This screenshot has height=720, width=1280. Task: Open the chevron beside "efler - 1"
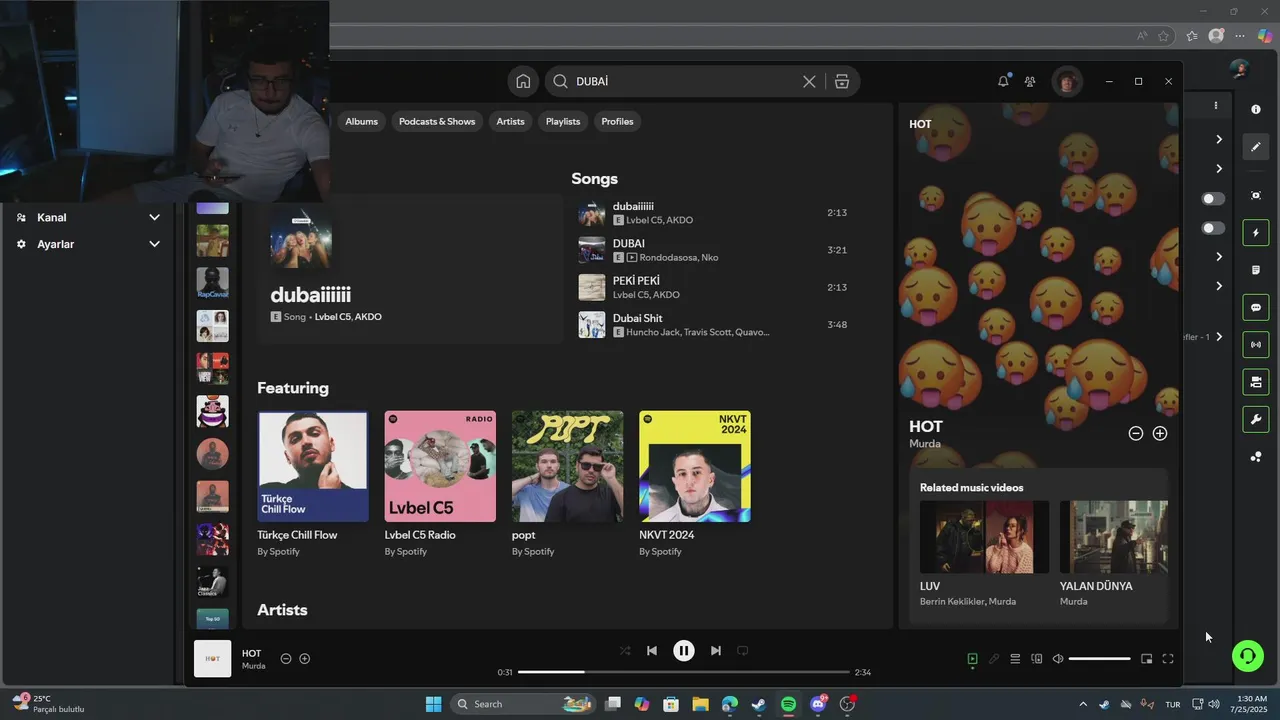point(1219,337)
